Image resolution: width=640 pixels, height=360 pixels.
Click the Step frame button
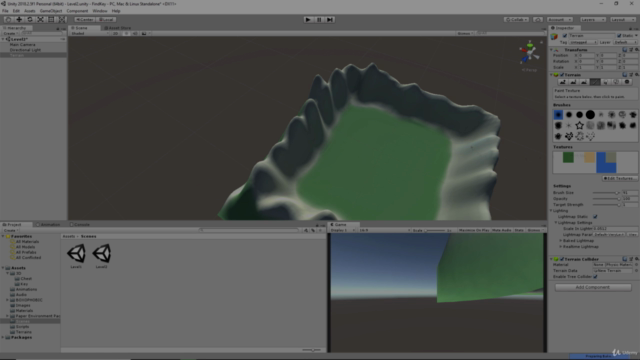330,20
